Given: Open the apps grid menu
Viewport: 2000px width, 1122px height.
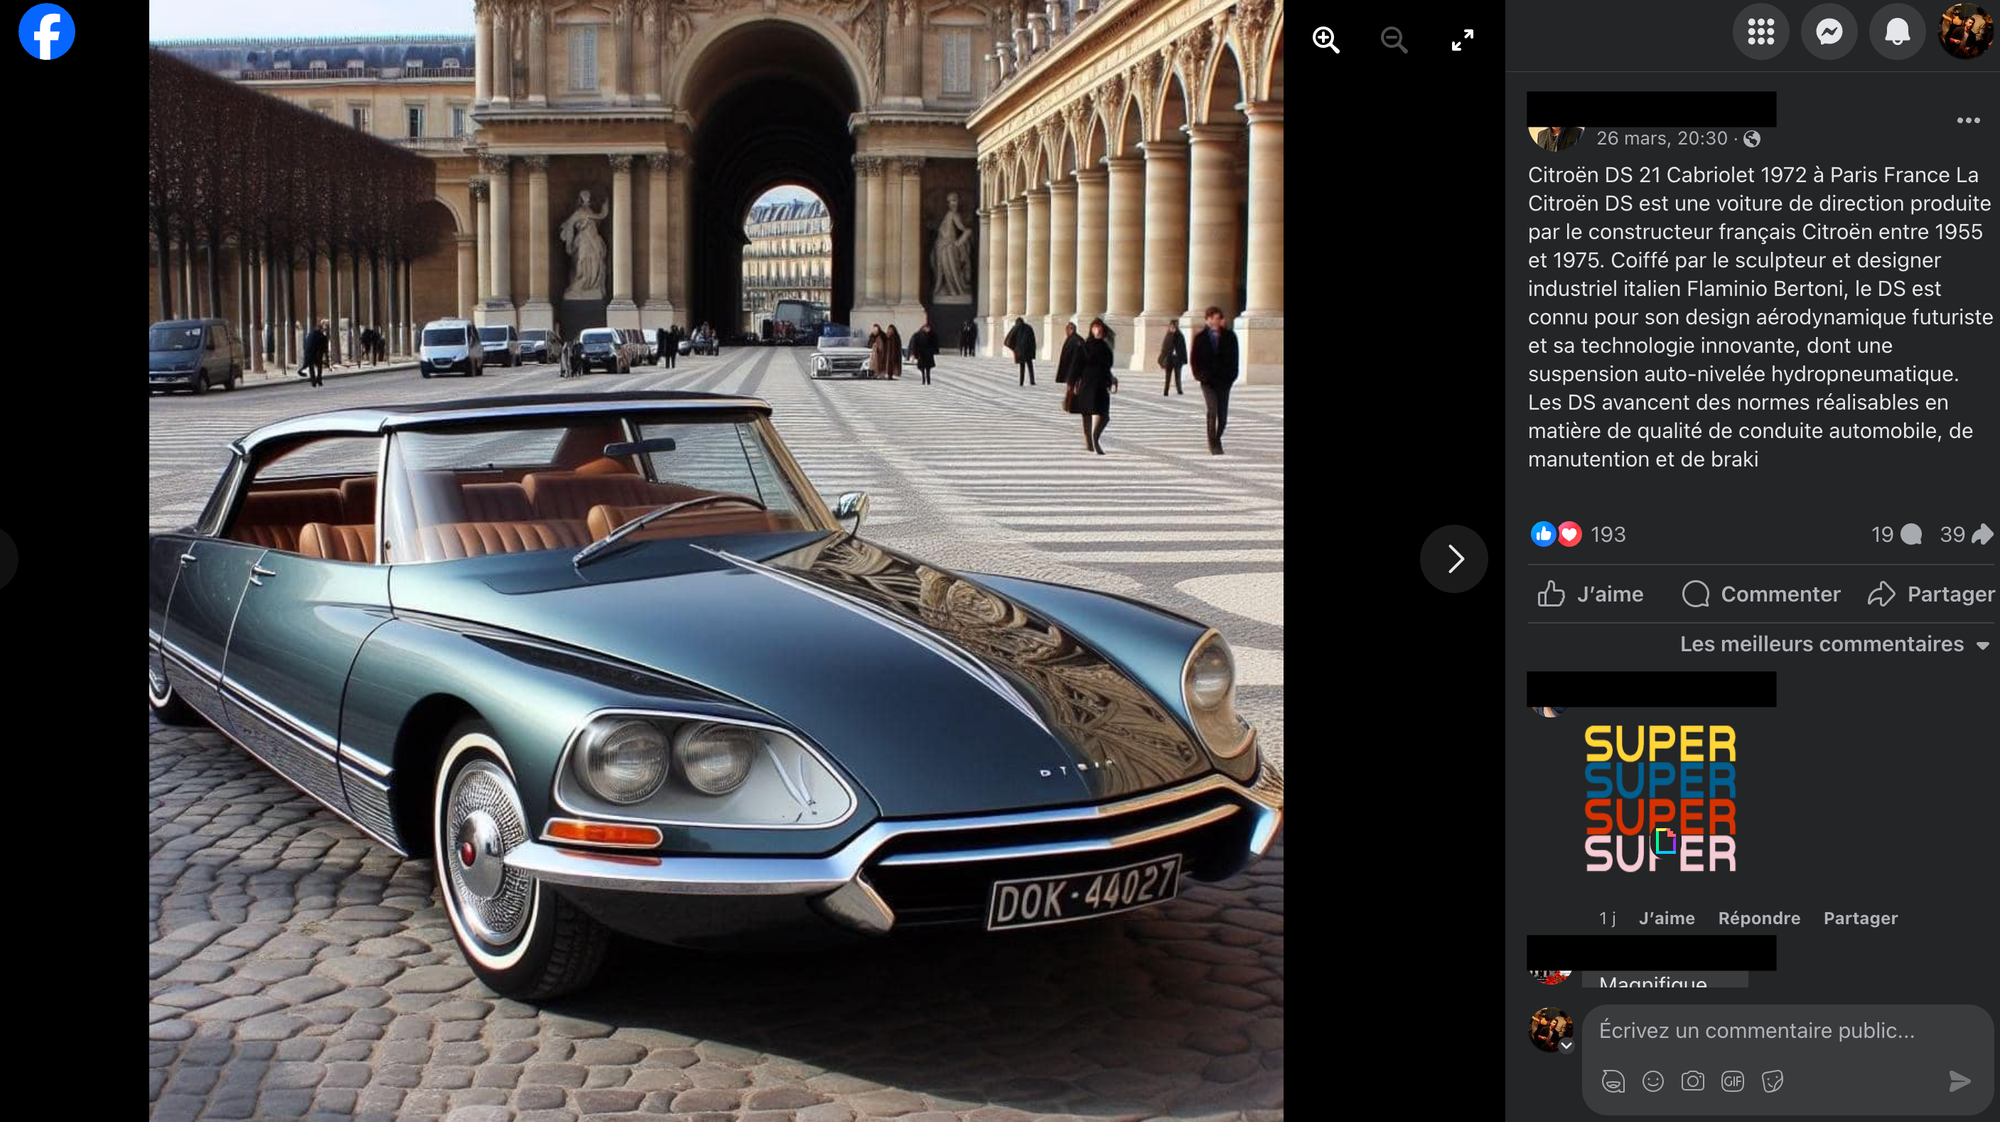Looking at the screenshot, I should (x=1760, y=32).
